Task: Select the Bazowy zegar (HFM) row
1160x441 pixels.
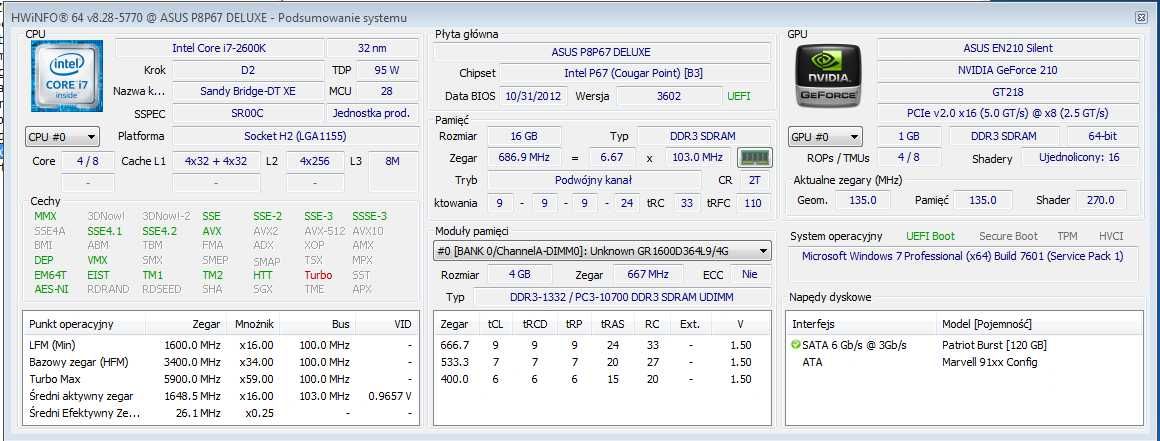Action: [x=220, y=362]
